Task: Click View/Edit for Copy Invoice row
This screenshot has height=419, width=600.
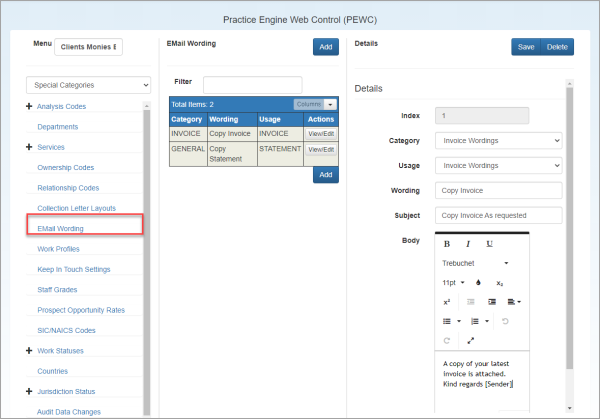Action: click(321, 134)
